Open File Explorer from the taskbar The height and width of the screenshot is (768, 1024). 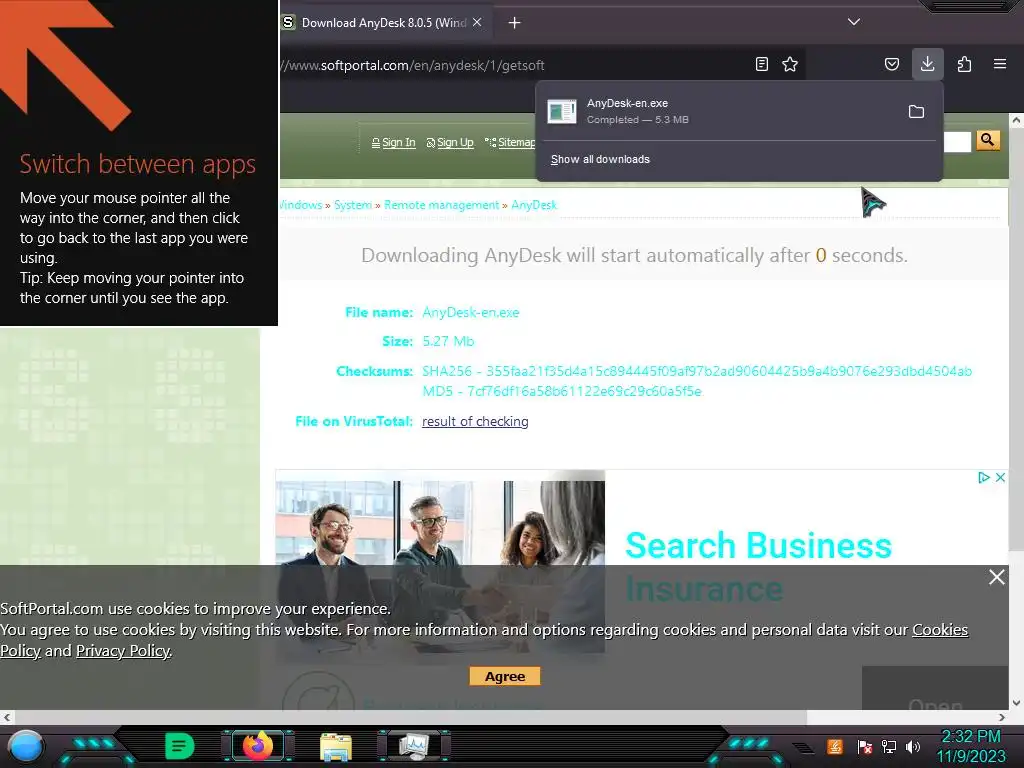[336, 746]
